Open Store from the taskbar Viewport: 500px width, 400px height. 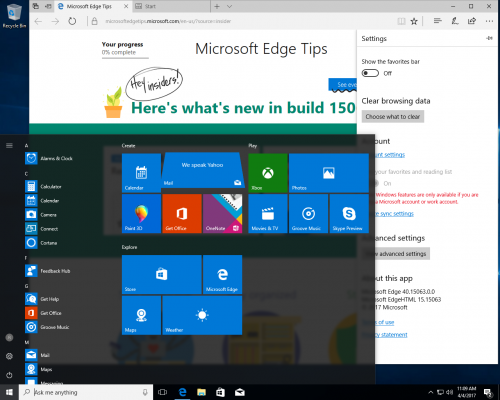coord(220,392)
